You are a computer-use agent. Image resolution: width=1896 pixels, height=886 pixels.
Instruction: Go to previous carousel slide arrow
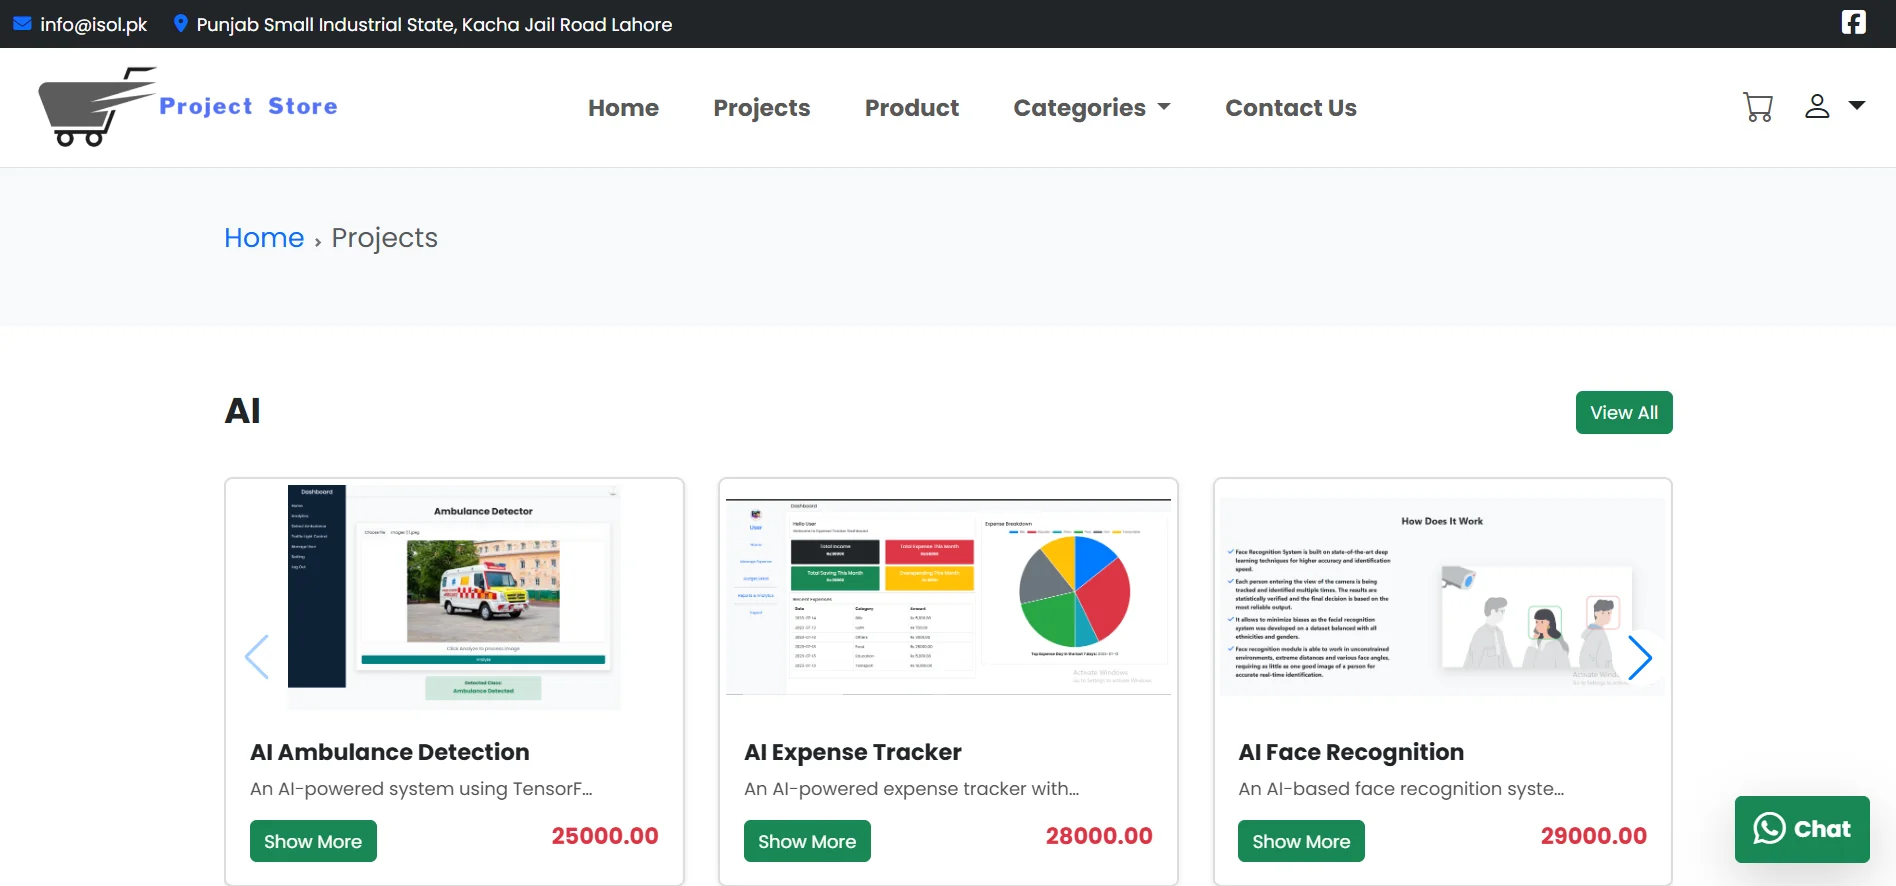coord(257,658)
